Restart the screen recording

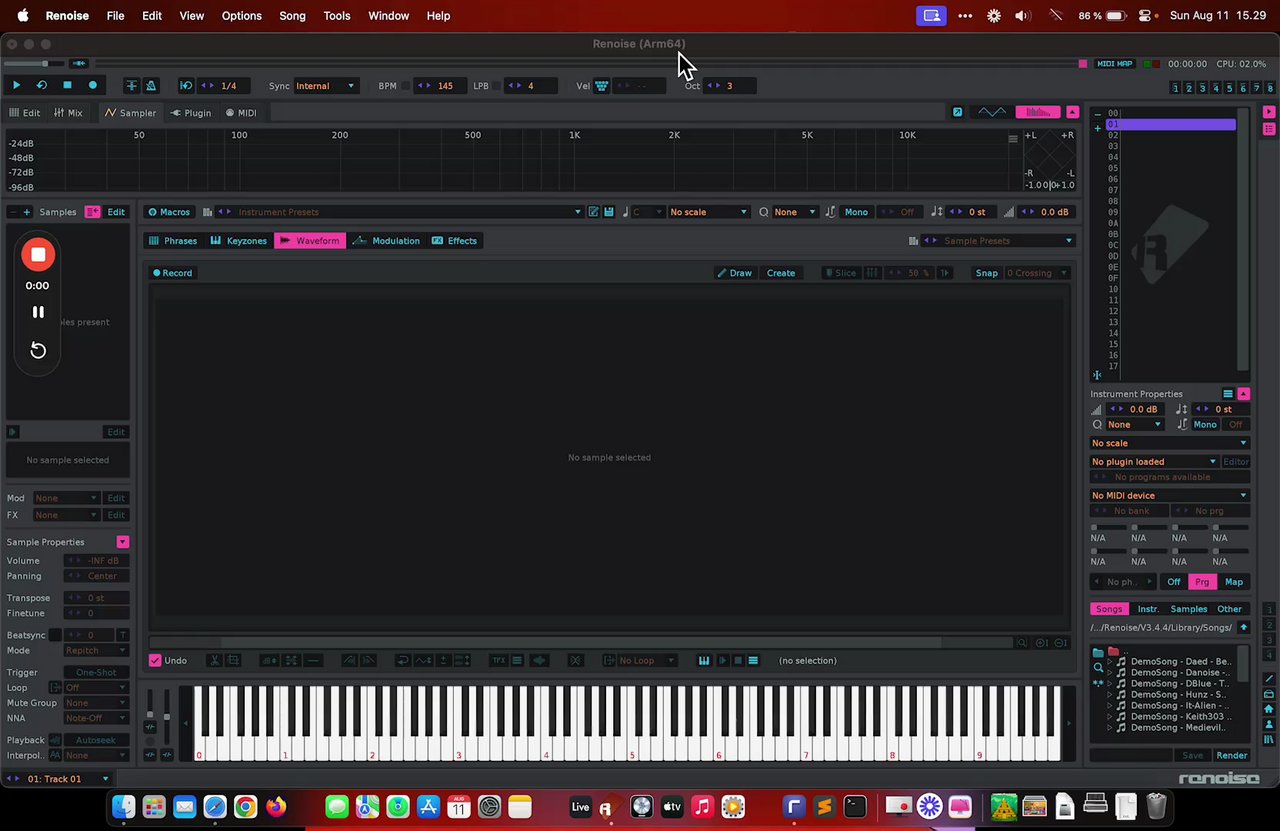(38, 350)
